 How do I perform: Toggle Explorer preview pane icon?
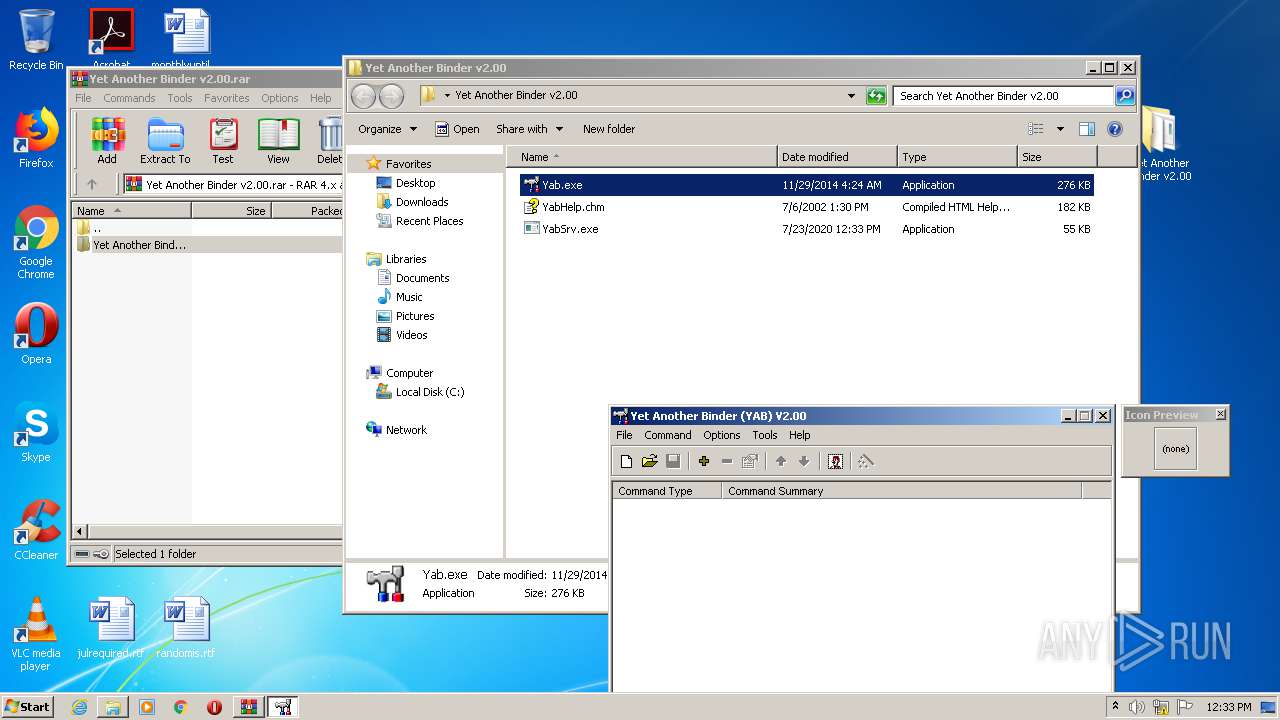click(x=1087, y=129)
